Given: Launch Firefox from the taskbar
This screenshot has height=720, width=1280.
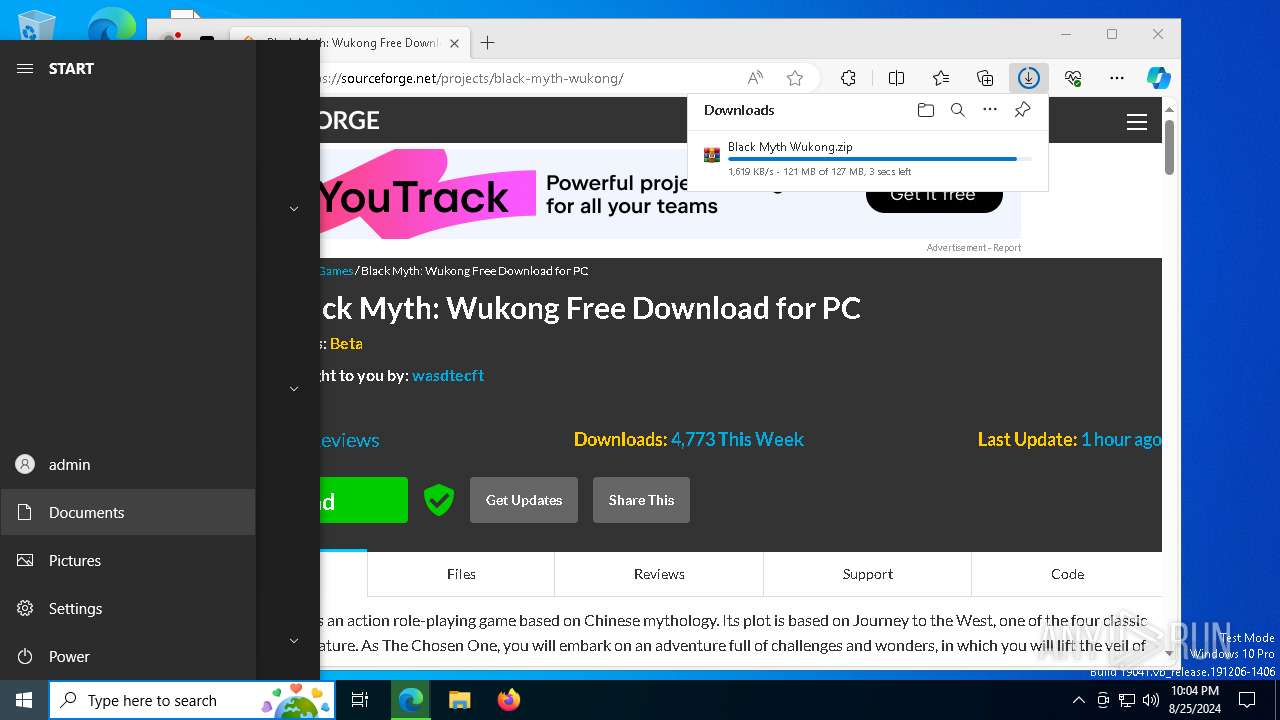Looking at the screenshot, I should (509, 700).
